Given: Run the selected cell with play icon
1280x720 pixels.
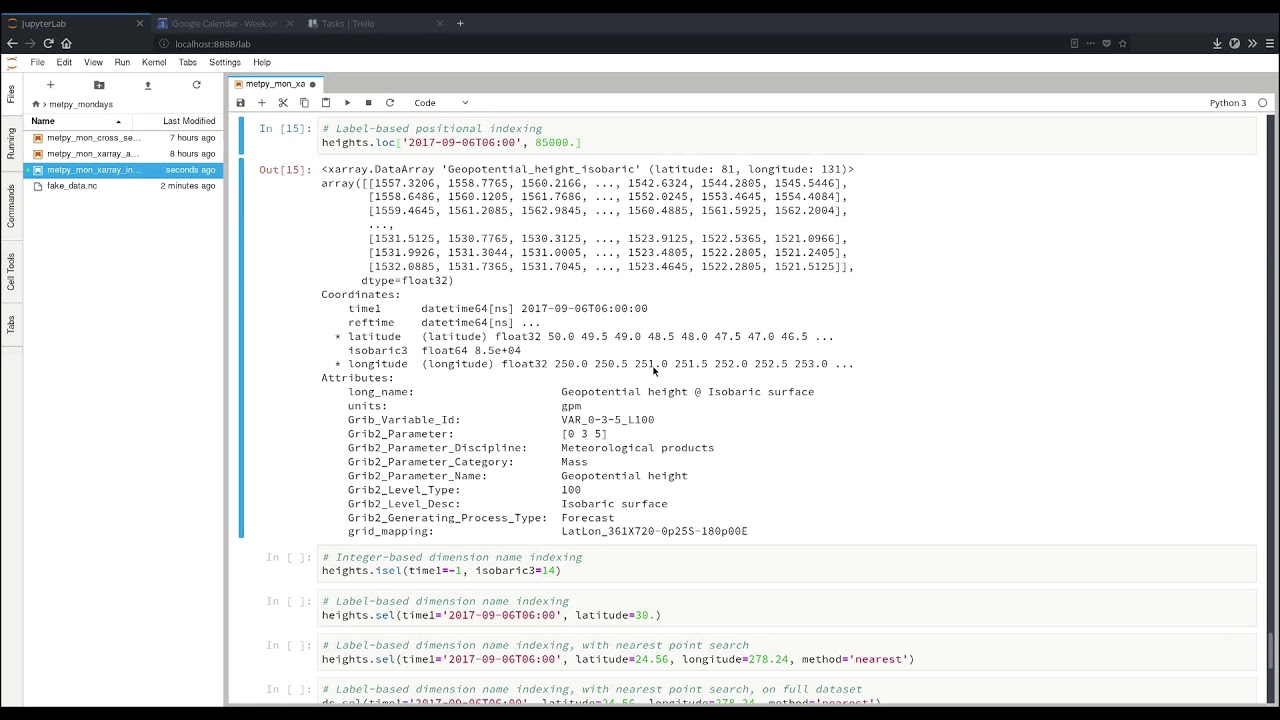Looking at the screenshot, I should click(347, 103).
